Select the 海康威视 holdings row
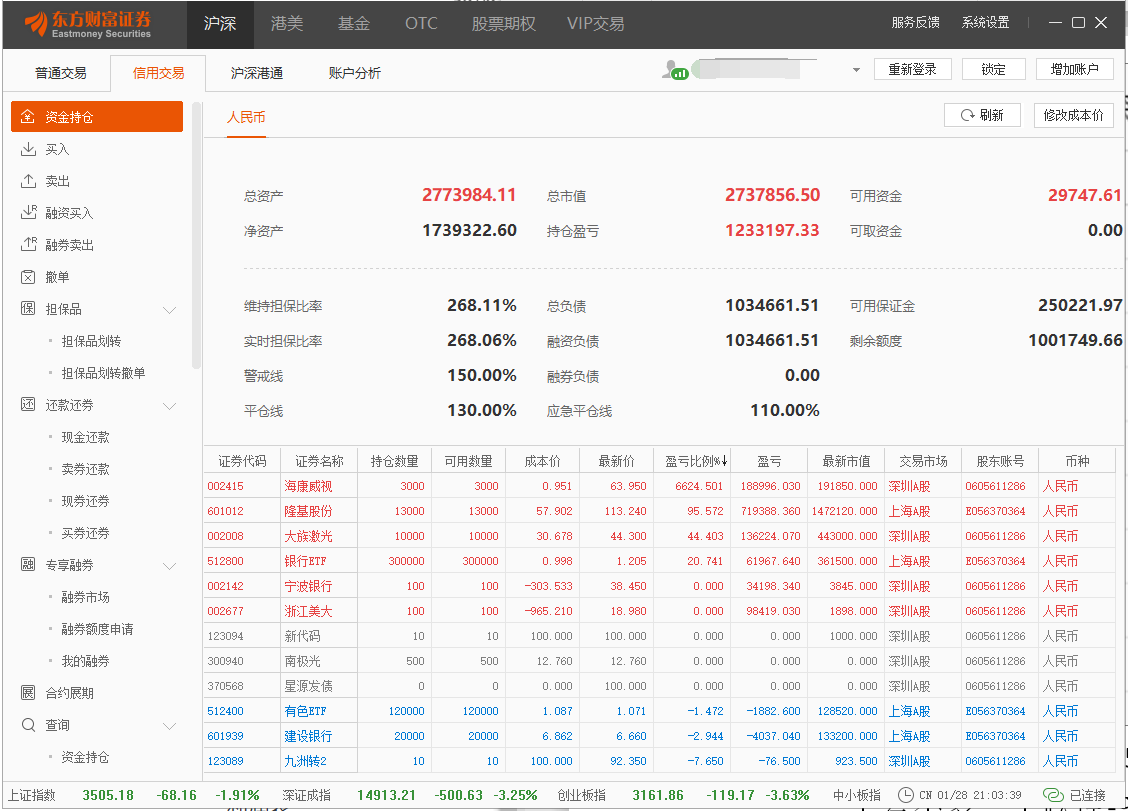 coord(659,486)
